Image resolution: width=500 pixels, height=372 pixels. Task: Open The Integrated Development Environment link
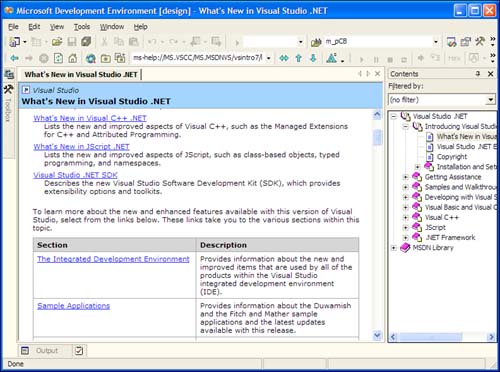[113, 259]
